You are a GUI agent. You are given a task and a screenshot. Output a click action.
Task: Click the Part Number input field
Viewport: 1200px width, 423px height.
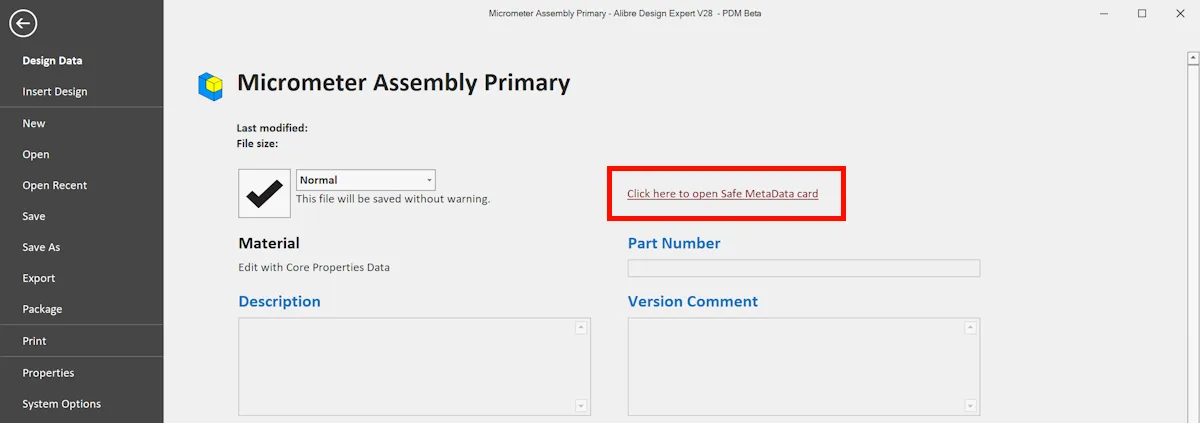[x=804, y=268]
